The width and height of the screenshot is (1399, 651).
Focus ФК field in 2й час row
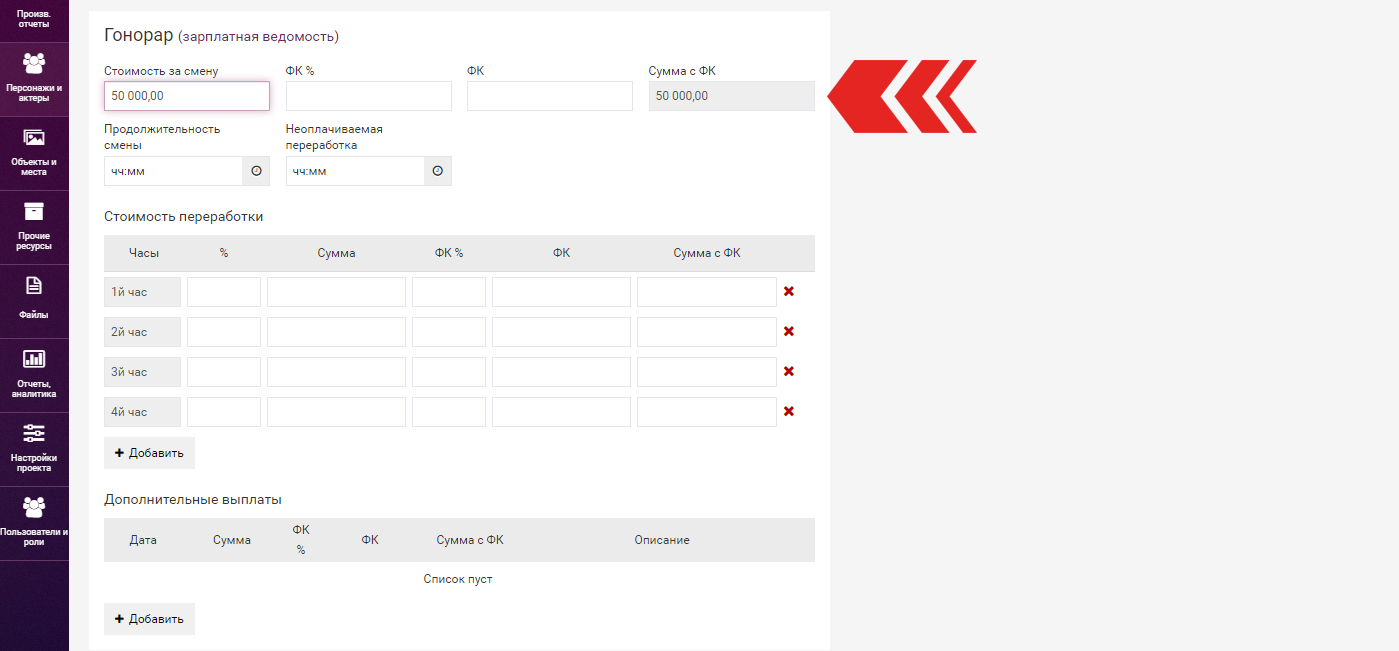561,332
